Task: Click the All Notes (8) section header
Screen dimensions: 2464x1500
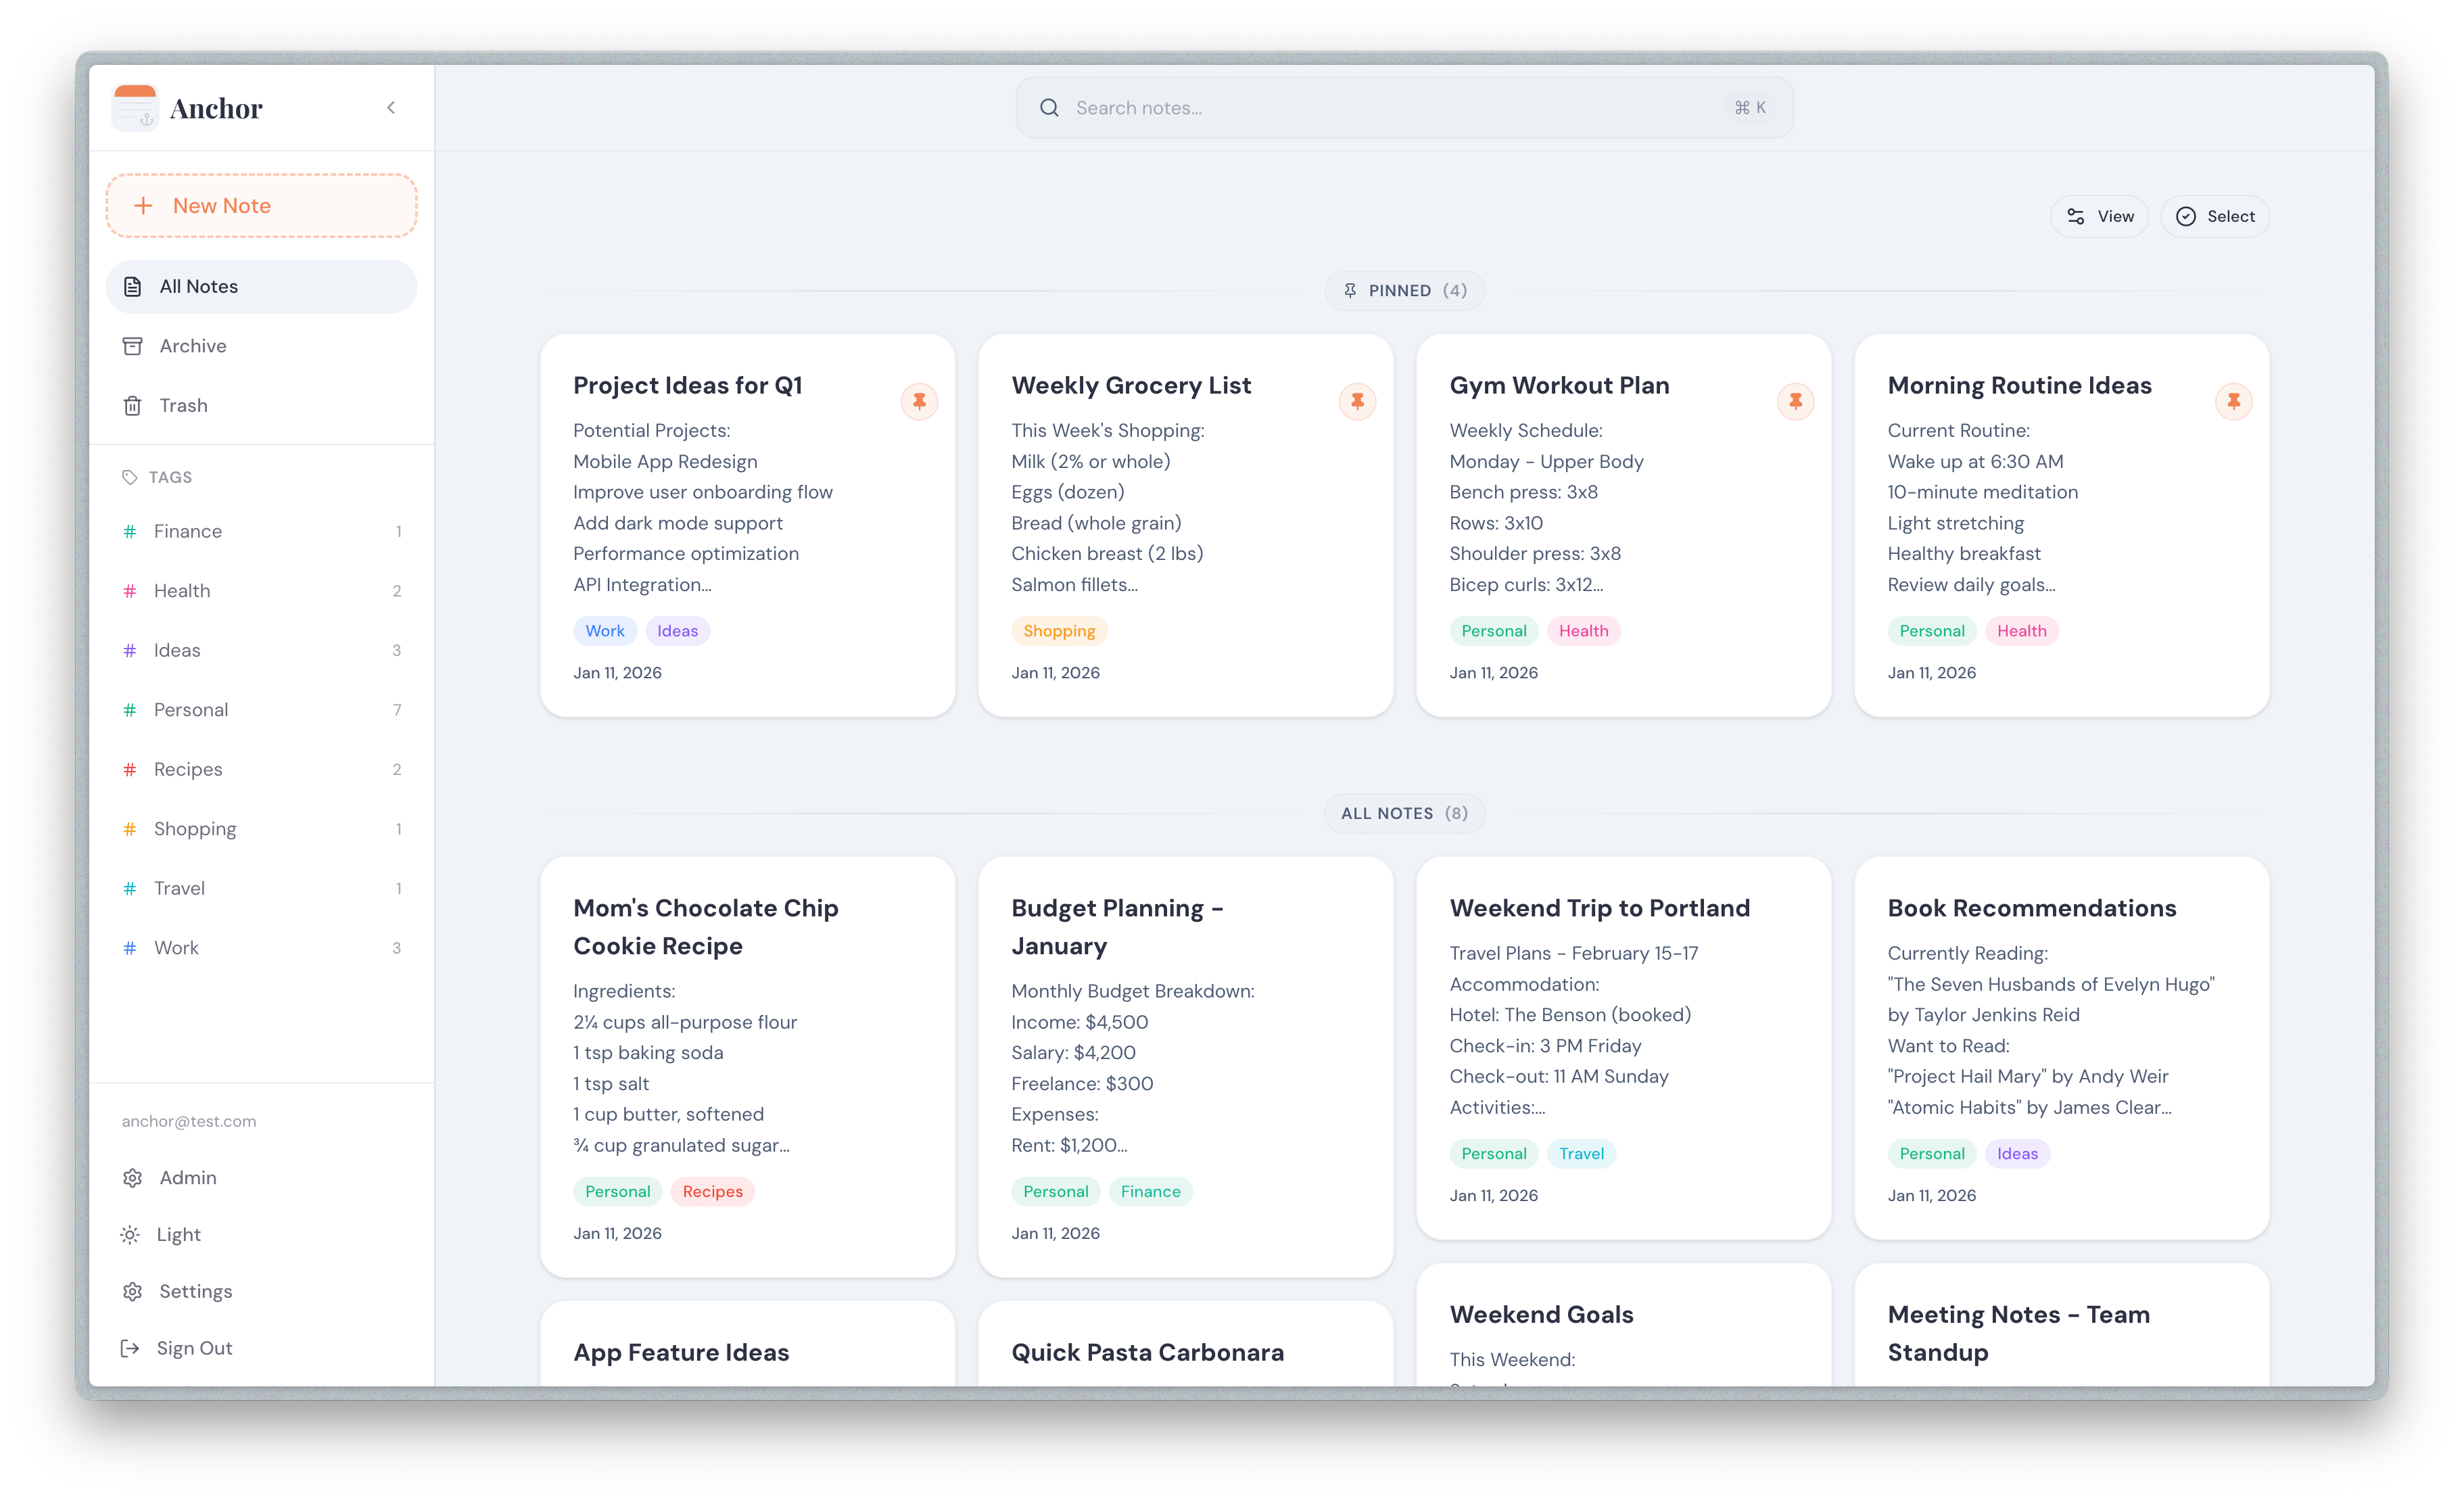Action: coord(1404,813)
